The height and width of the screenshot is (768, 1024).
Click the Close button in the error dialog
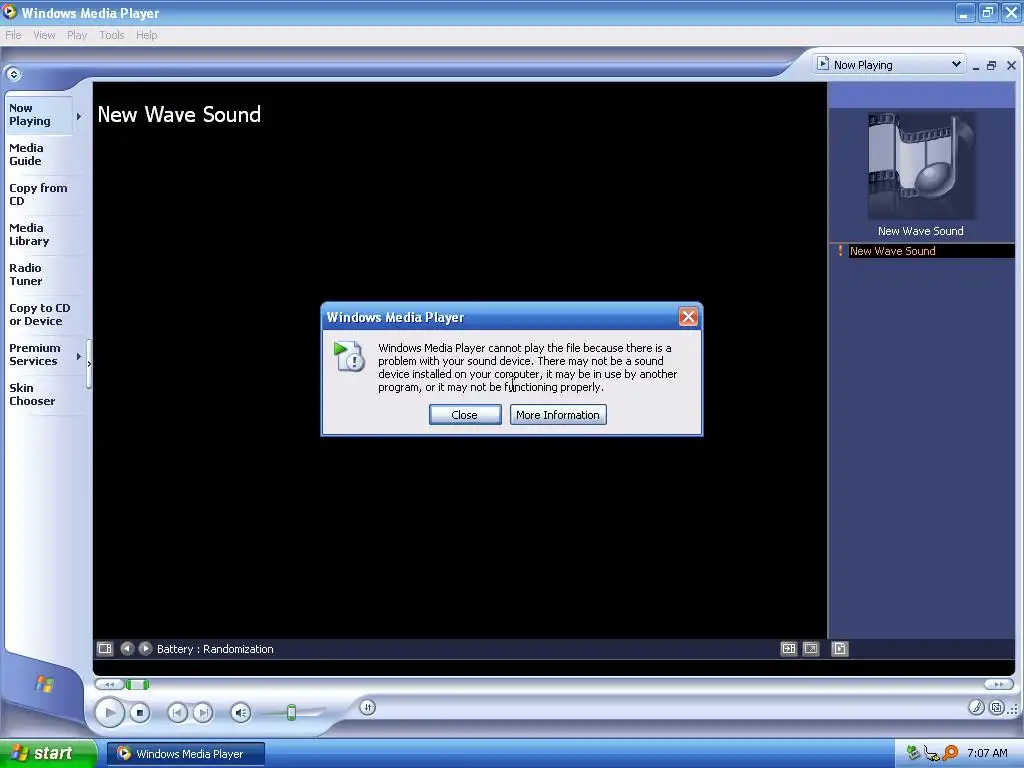click(x=465, y=415)
